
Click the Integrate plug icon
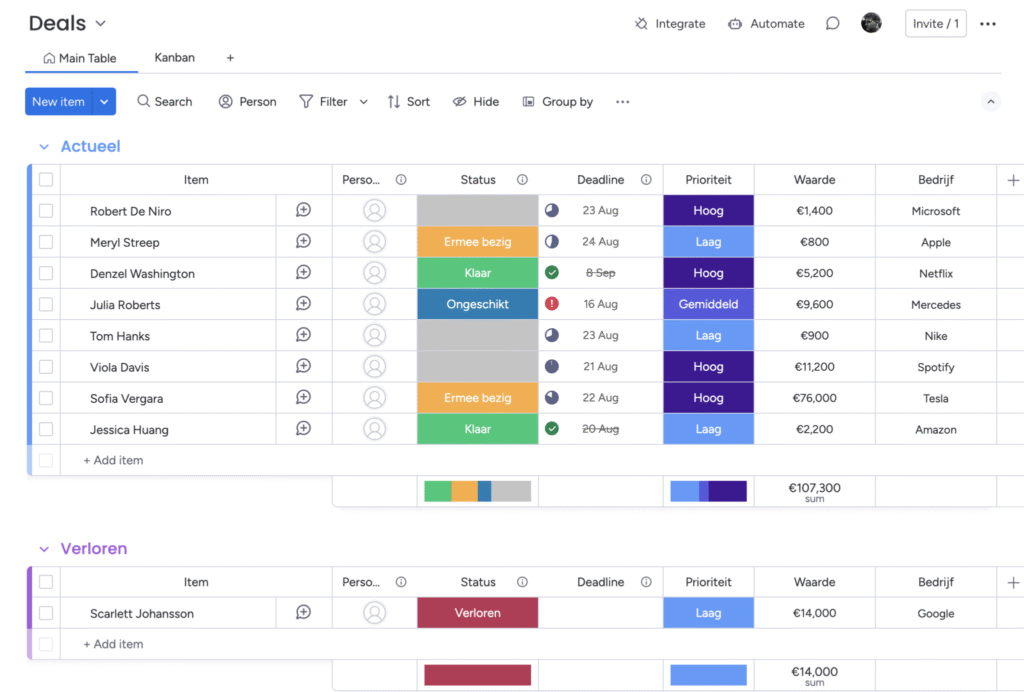point(641,24)
